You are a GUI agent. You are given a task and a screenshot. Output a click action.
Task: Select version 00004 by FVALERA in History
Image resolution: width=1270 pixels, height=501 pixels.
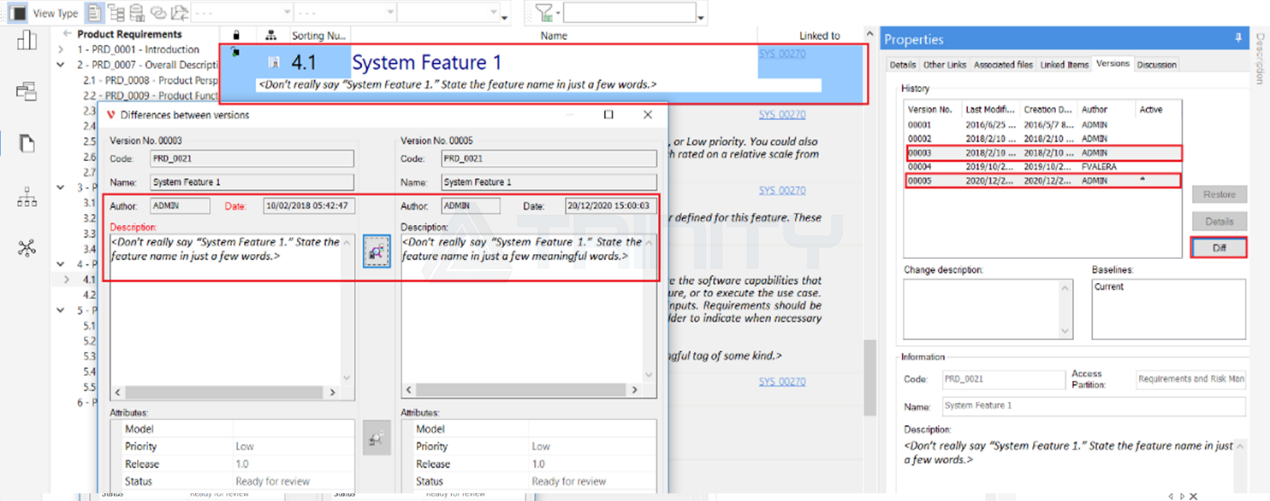coord(1043,167)
